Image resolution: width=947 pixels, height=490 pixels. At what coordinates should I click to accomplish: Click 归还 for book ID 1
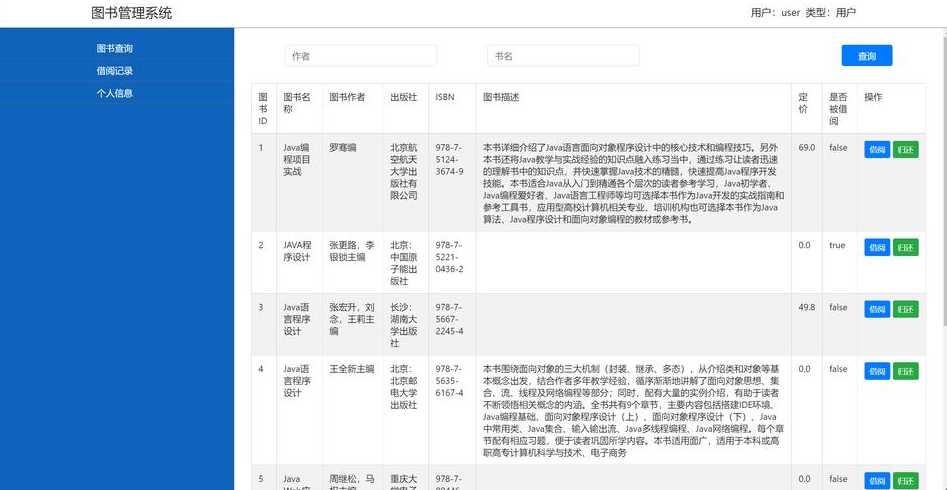(x=905, y=150)
